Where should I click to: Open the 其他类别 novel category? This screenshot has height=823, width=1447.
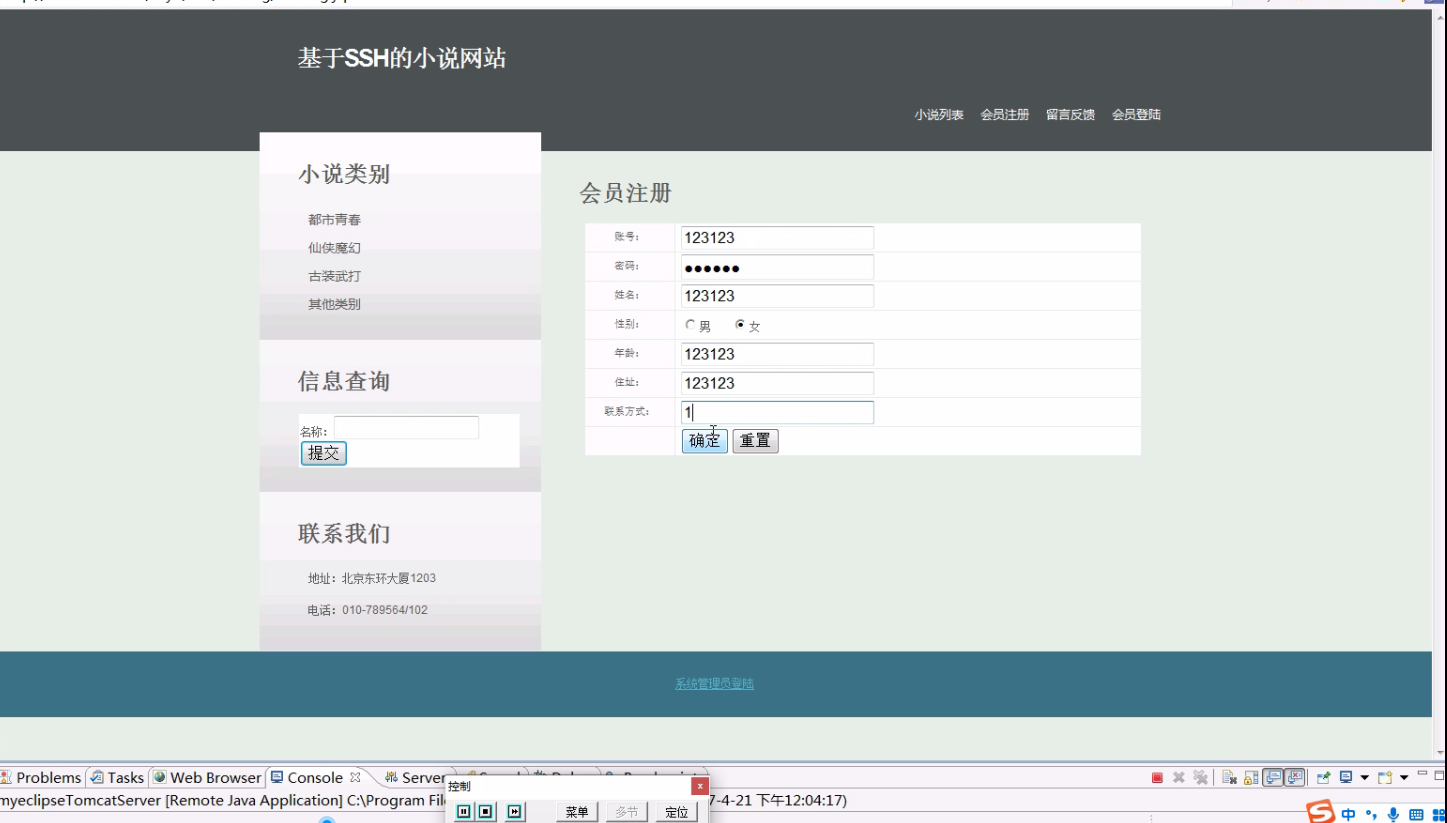pyautogui.click(x=334, y=304)
